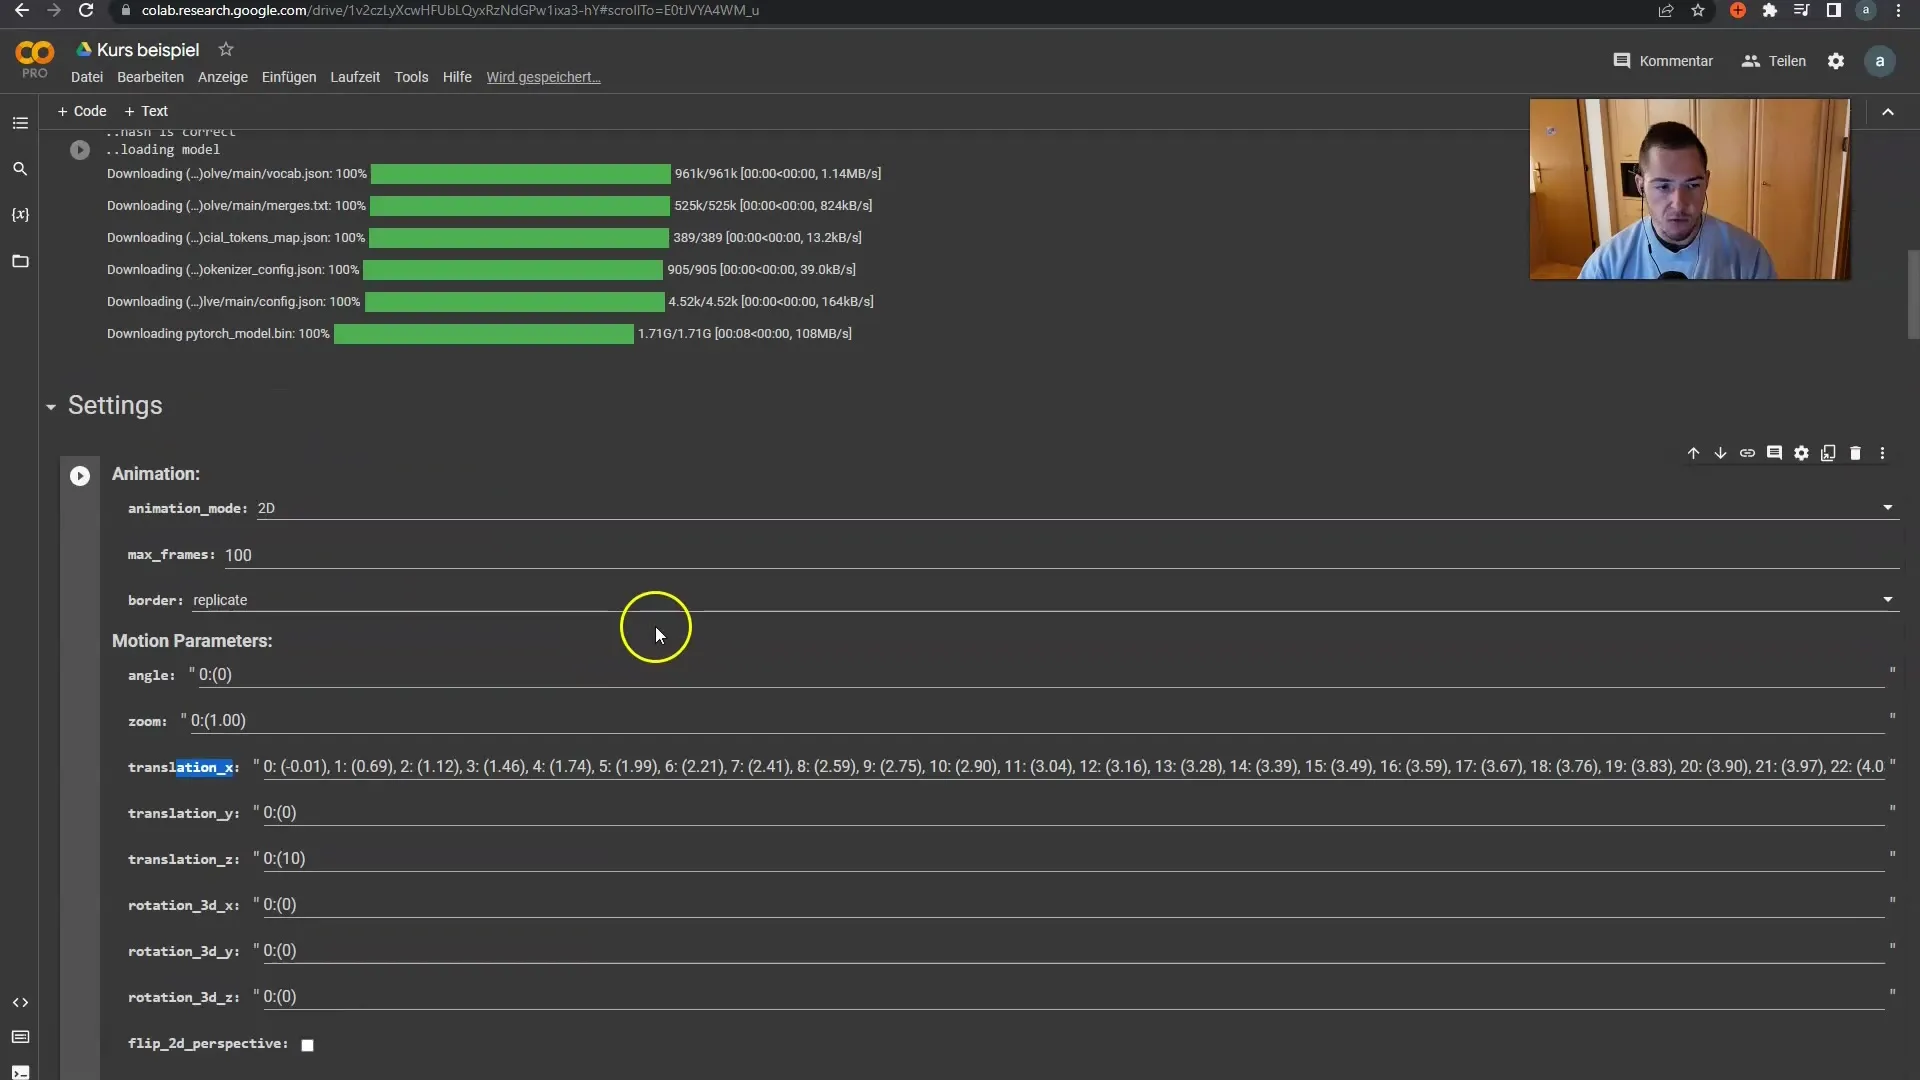Viewport: 1920px width, 1080px height.
Task: Reload the browser page
Action: coord(86,10)
